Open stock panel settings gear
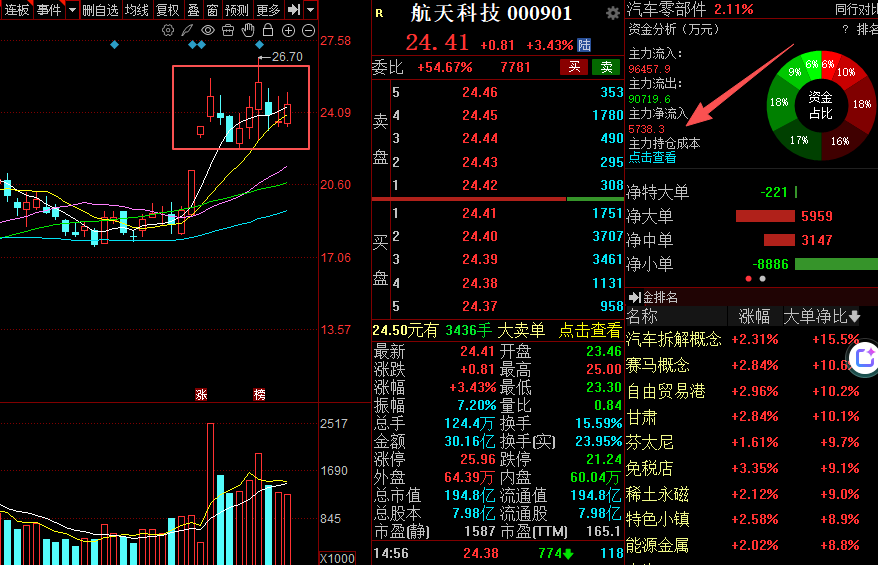Screen dimensions: 878x565 (613, 13)
